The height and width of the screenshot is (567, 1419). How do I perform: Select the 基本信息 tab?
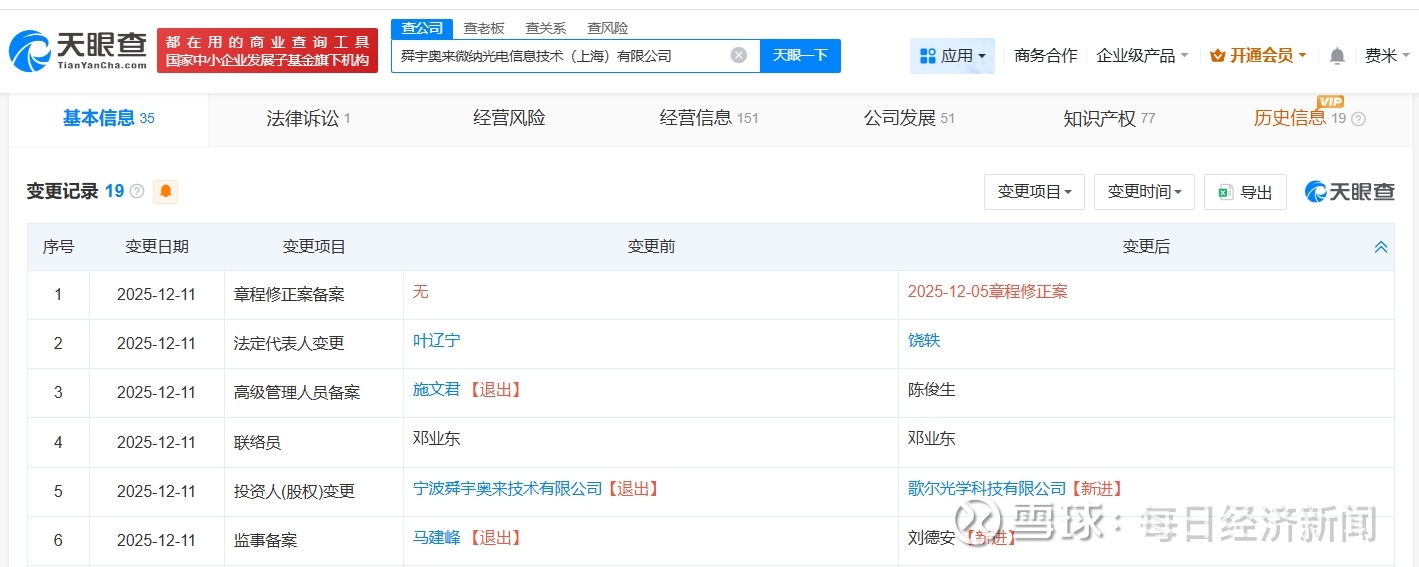click(x=108, y=118)
